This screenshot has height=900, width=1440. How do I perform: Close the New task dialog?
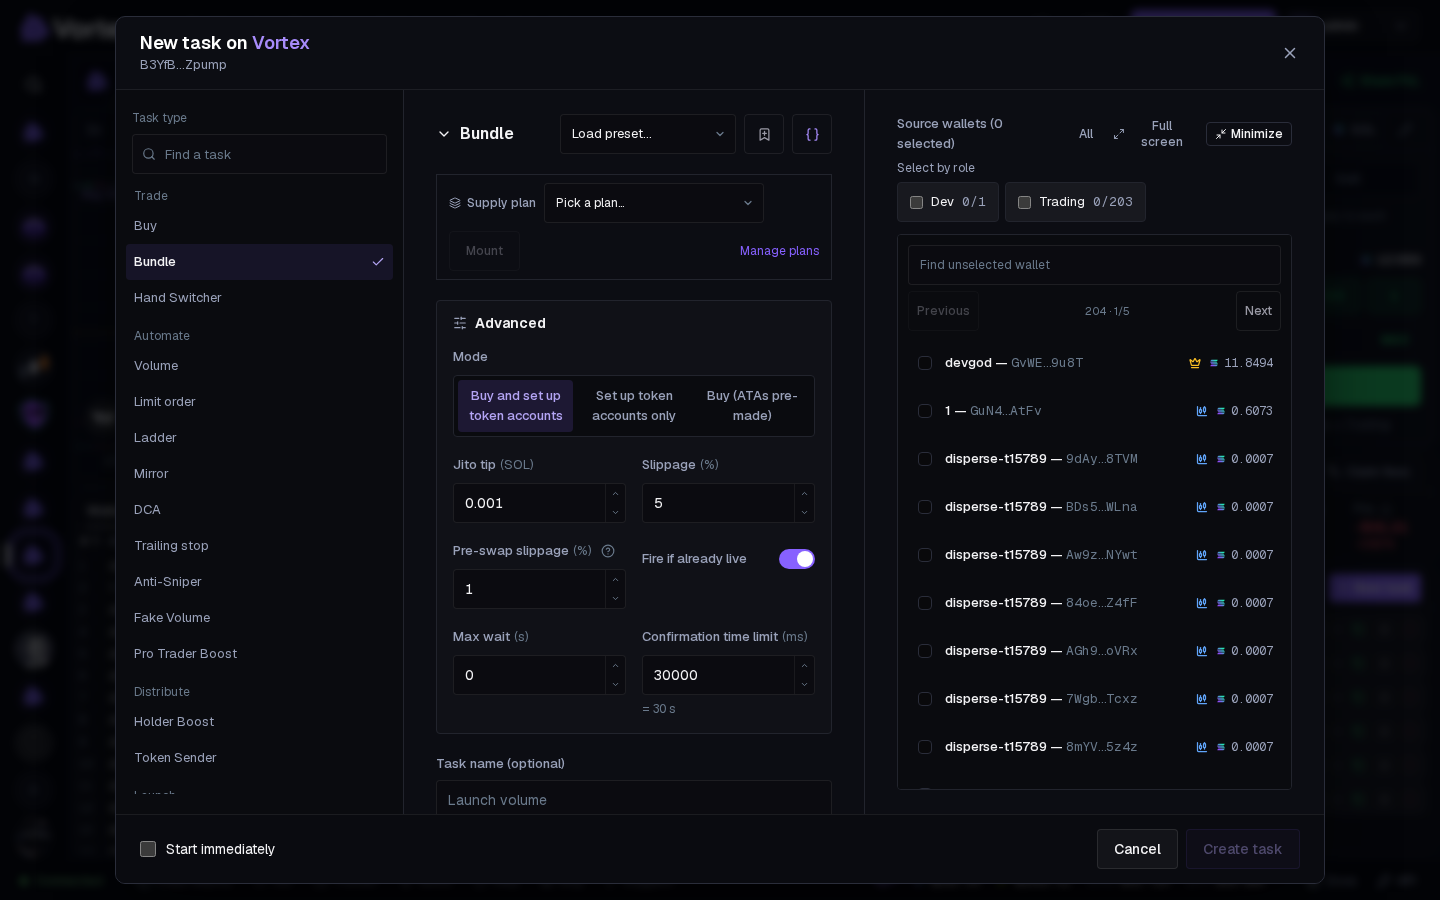coord(1290,53)
